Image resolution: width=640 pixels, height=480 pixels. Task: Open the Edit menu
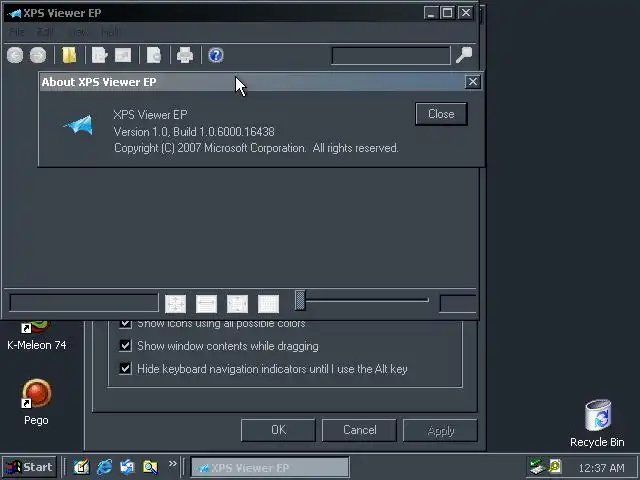[45, 32]
